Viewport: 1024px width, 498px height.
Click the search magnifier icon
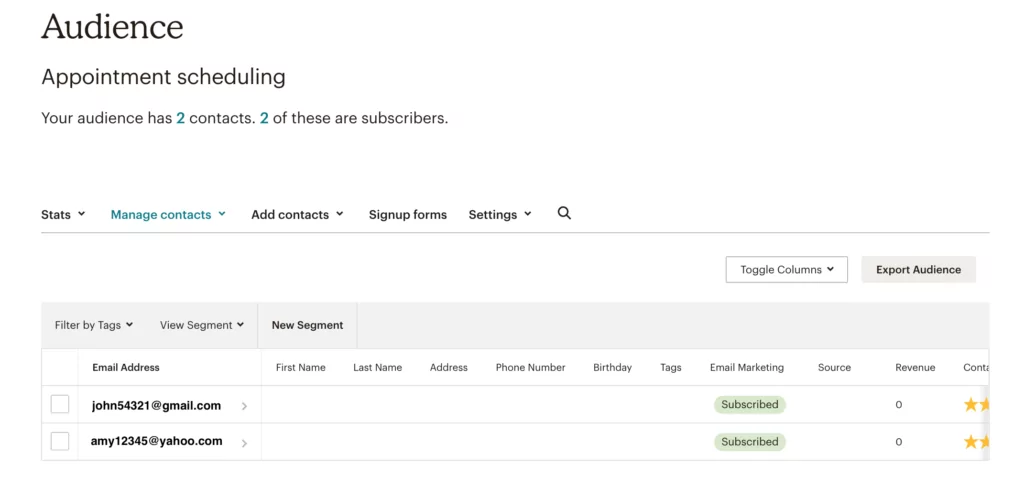pyautogui.click(x=564, y=213)
